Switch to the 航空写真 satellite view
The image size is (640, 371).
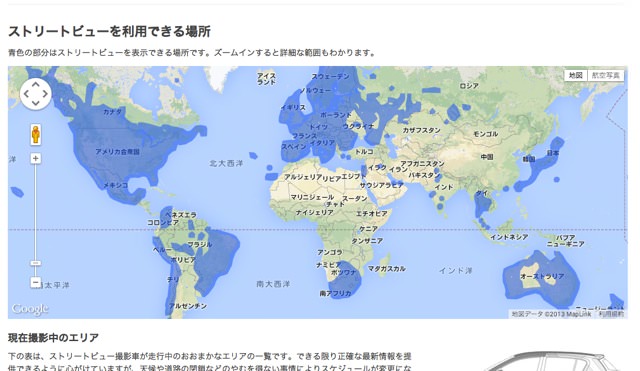605,76
